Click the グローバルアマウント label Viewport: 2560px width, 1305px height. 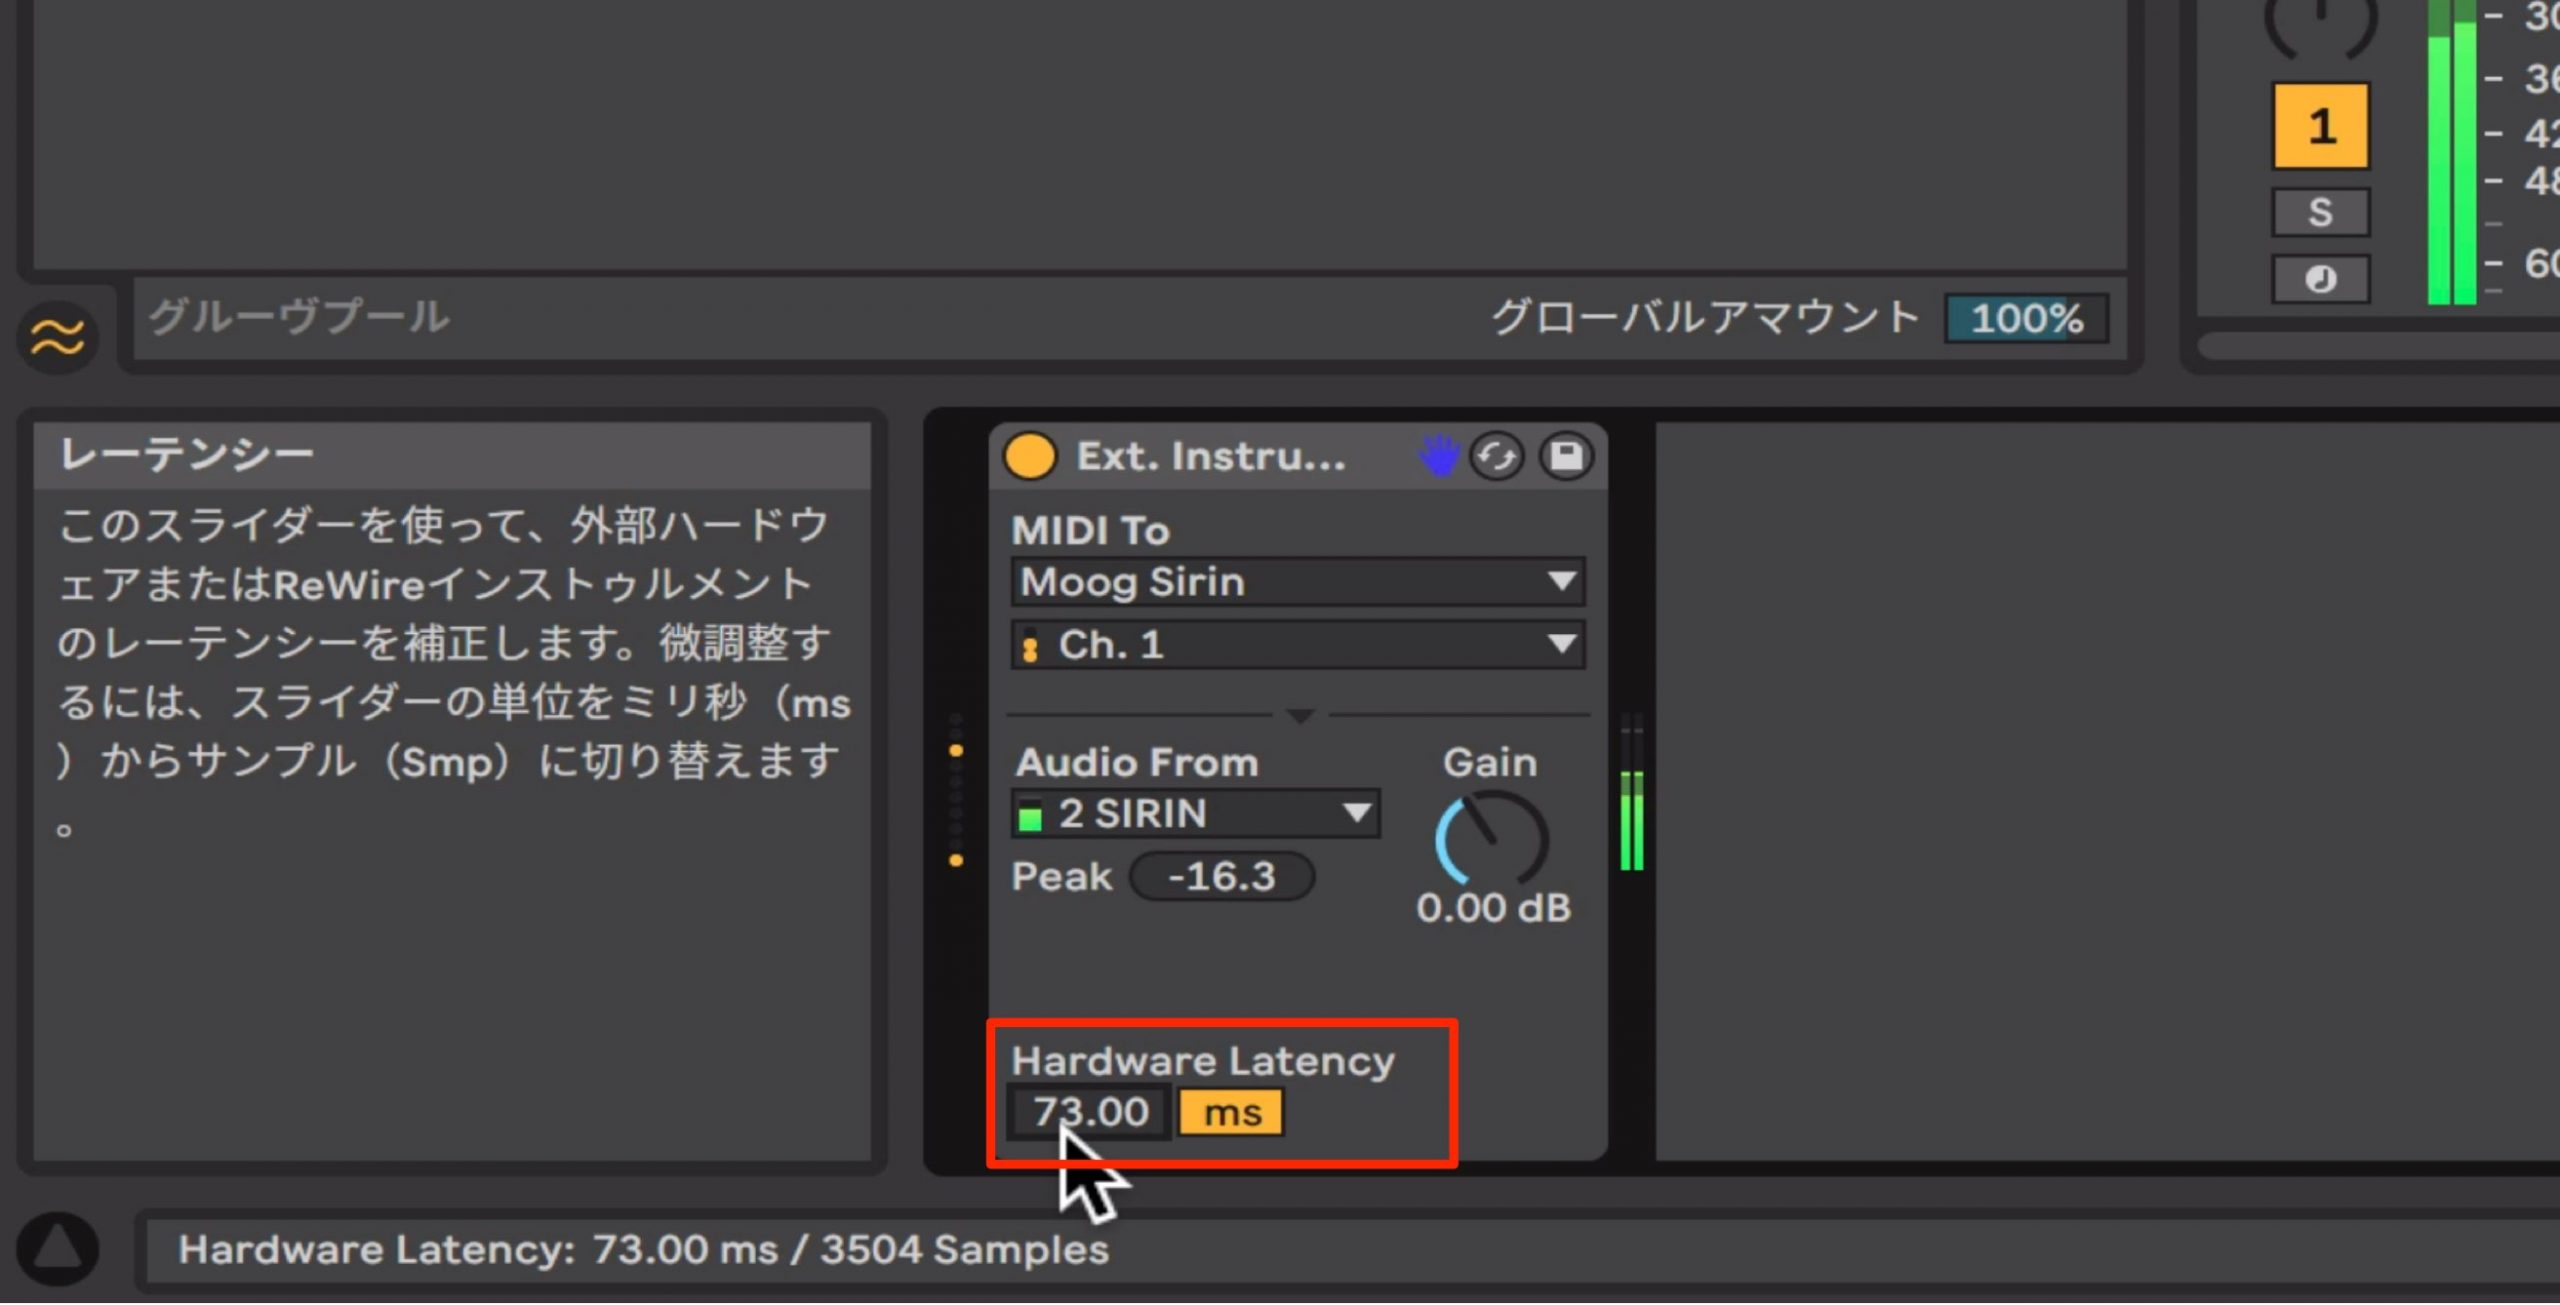[1705, 317]
